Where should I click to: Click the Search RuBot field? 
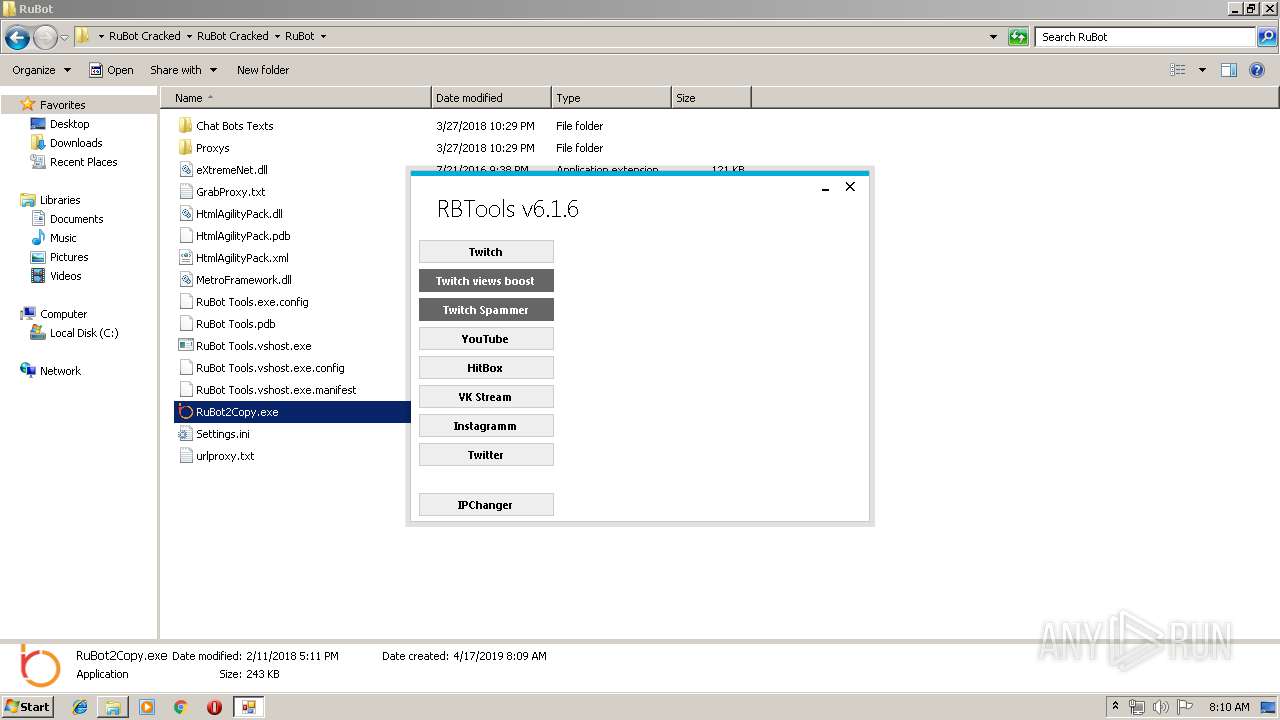[x=1145, y=37]
